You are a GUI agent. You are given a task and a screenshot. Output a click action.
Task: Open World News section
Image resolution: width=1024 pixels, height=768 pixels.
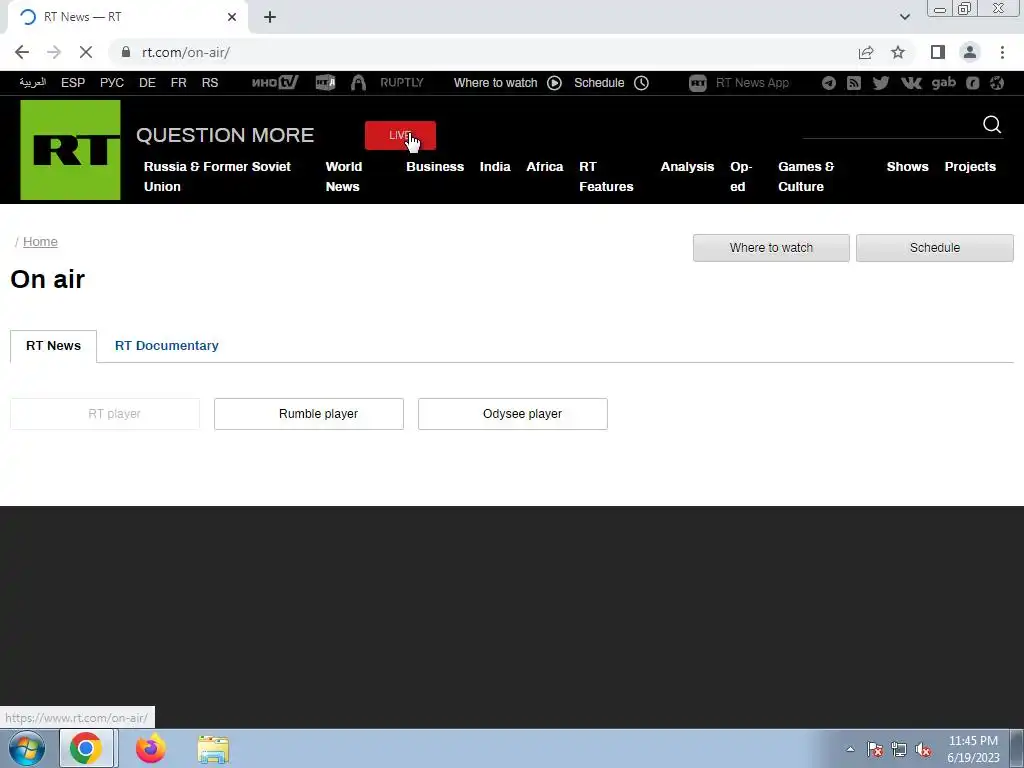[x=344, y=176]
